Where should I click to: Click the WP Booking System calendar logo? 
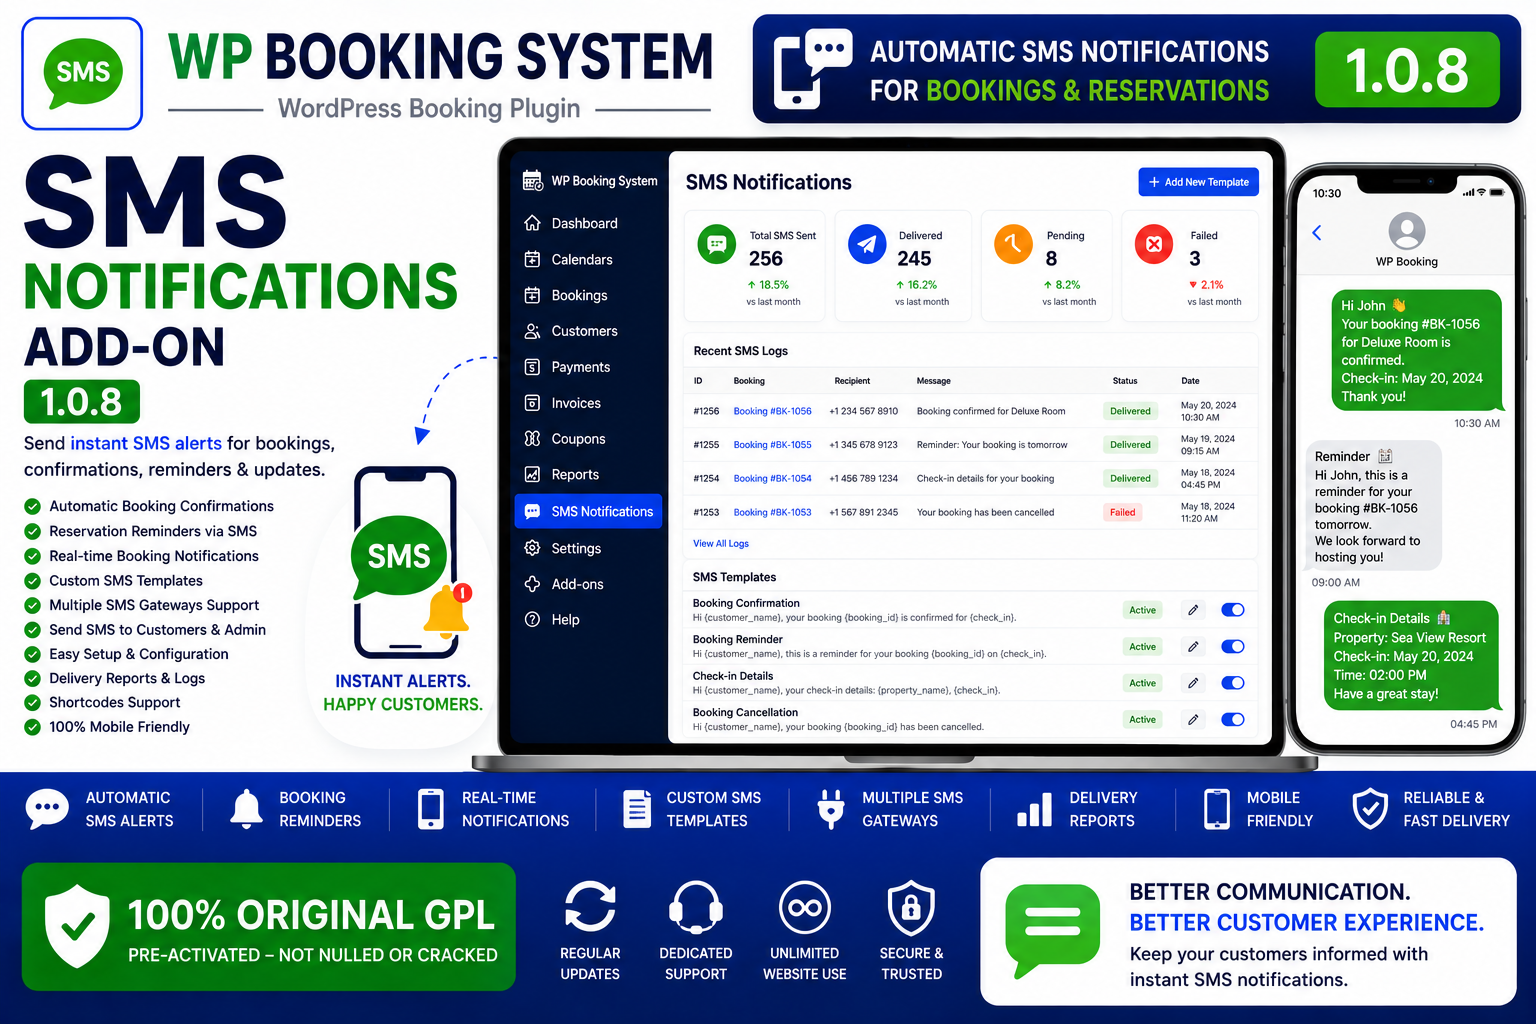point(533,181)
